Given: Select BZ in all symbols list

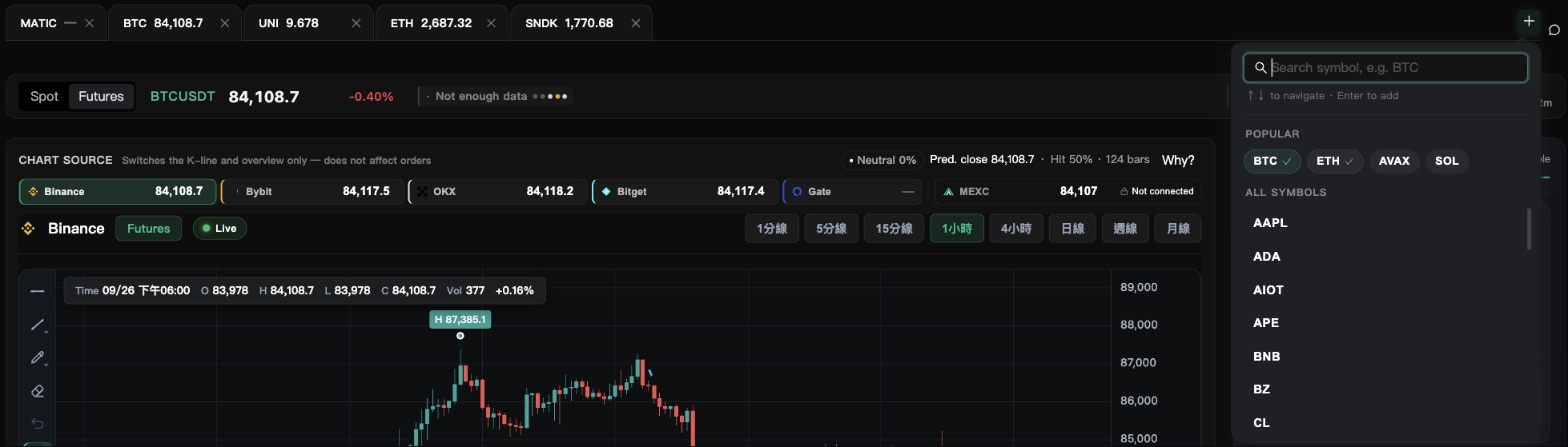Looking at the screenshot, I should pos(1385,390).
